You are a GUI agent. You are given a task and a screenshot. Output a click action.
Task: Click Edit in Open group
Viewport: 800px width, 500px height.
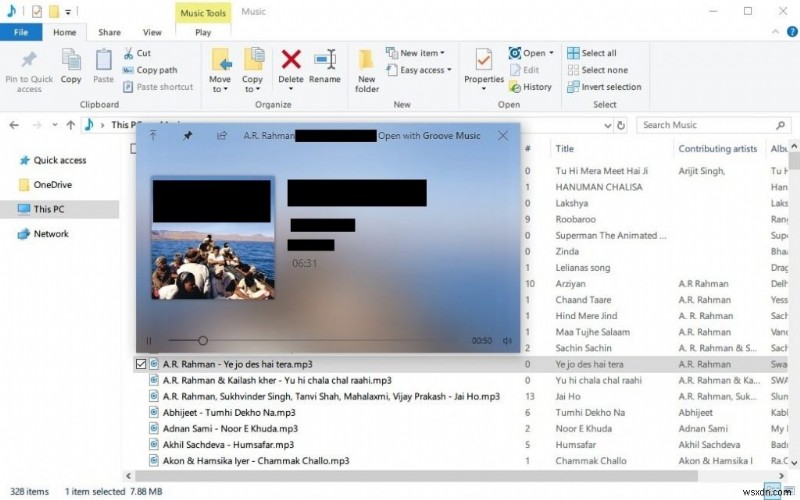coord(524,70)
